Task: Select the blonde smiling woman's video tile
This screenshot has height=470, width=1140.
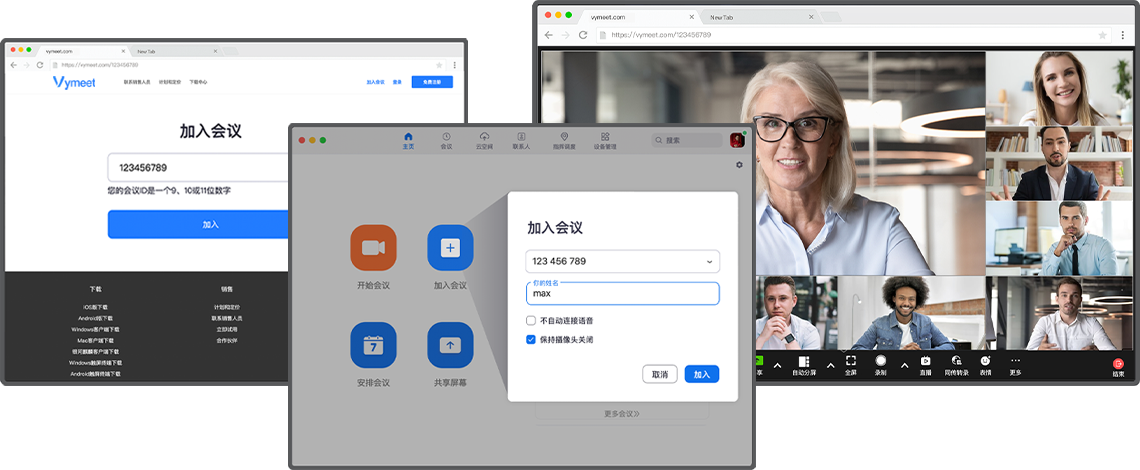Action: pos(1059,89)
